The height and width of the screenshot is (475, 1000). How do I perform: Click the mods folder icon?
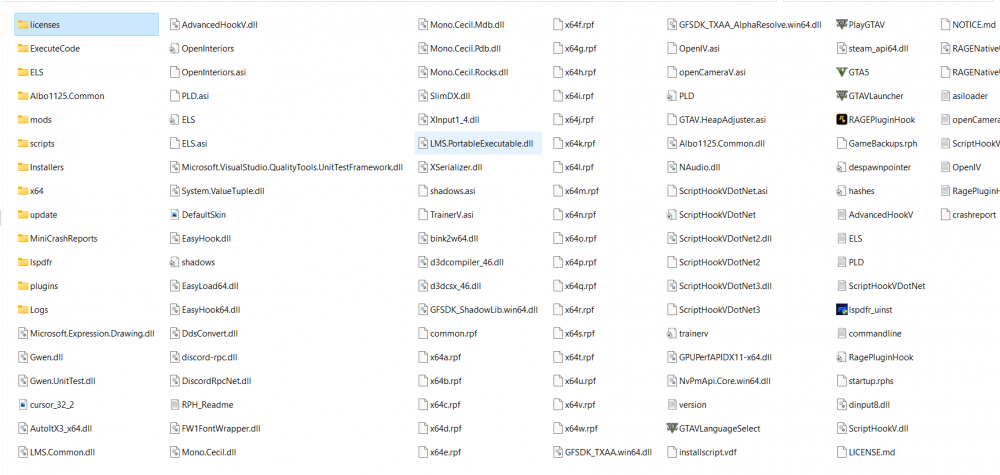click(23, 120)
